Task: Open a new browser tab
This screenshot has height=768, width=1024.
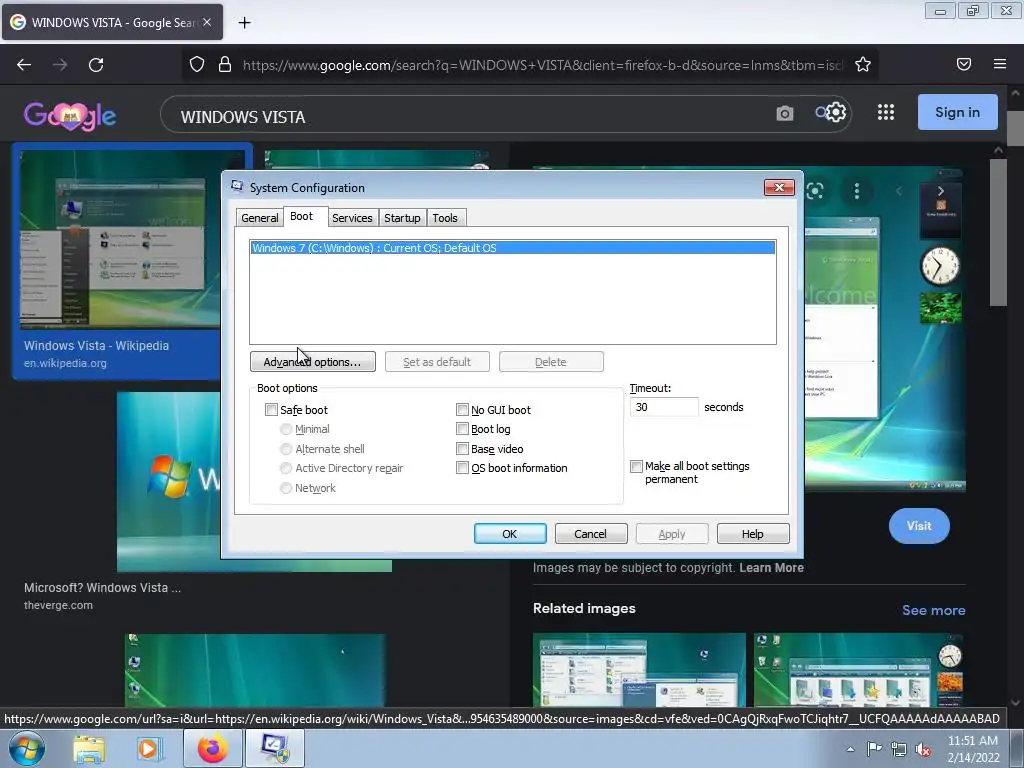Action: tap(244, 23)
